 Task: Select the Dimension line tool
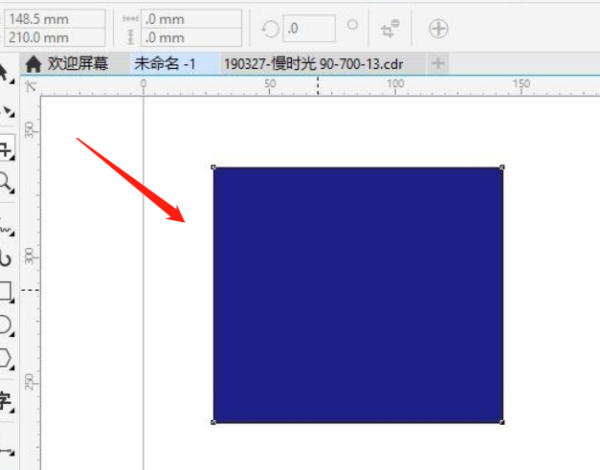[5, 452]
